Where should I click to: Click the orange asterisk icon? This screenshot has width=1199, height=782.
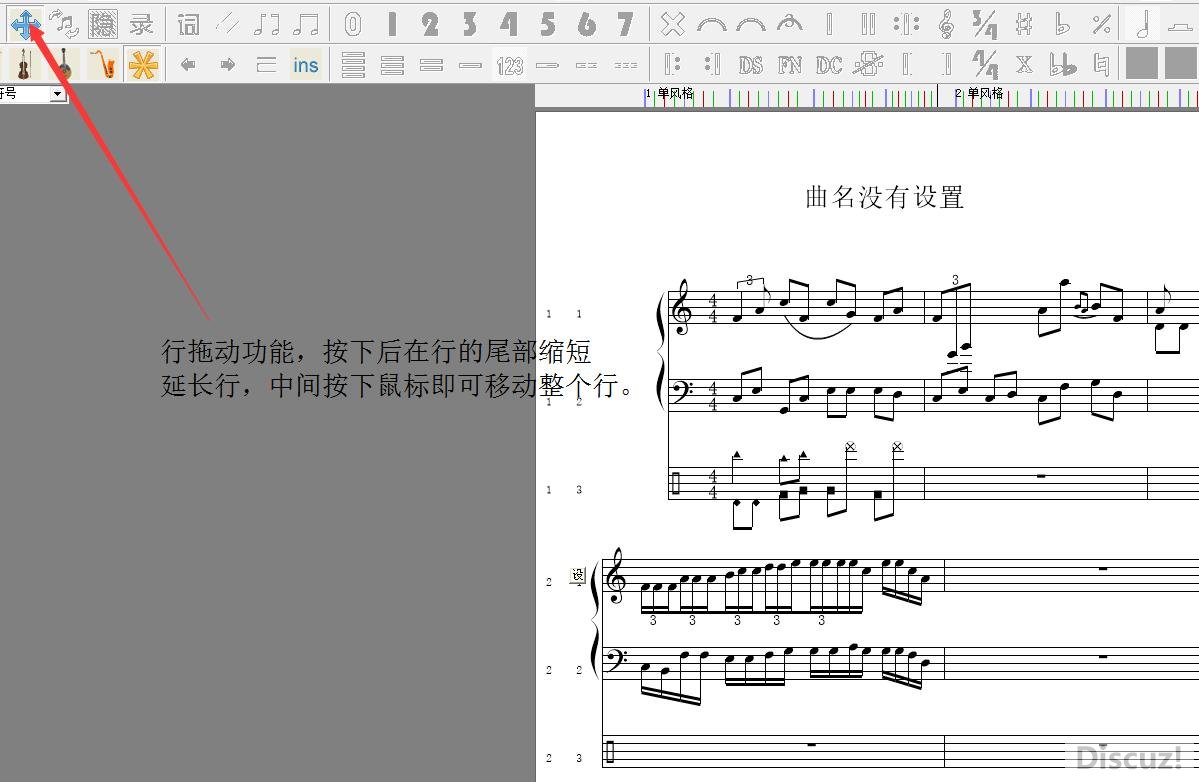(143, 65)
